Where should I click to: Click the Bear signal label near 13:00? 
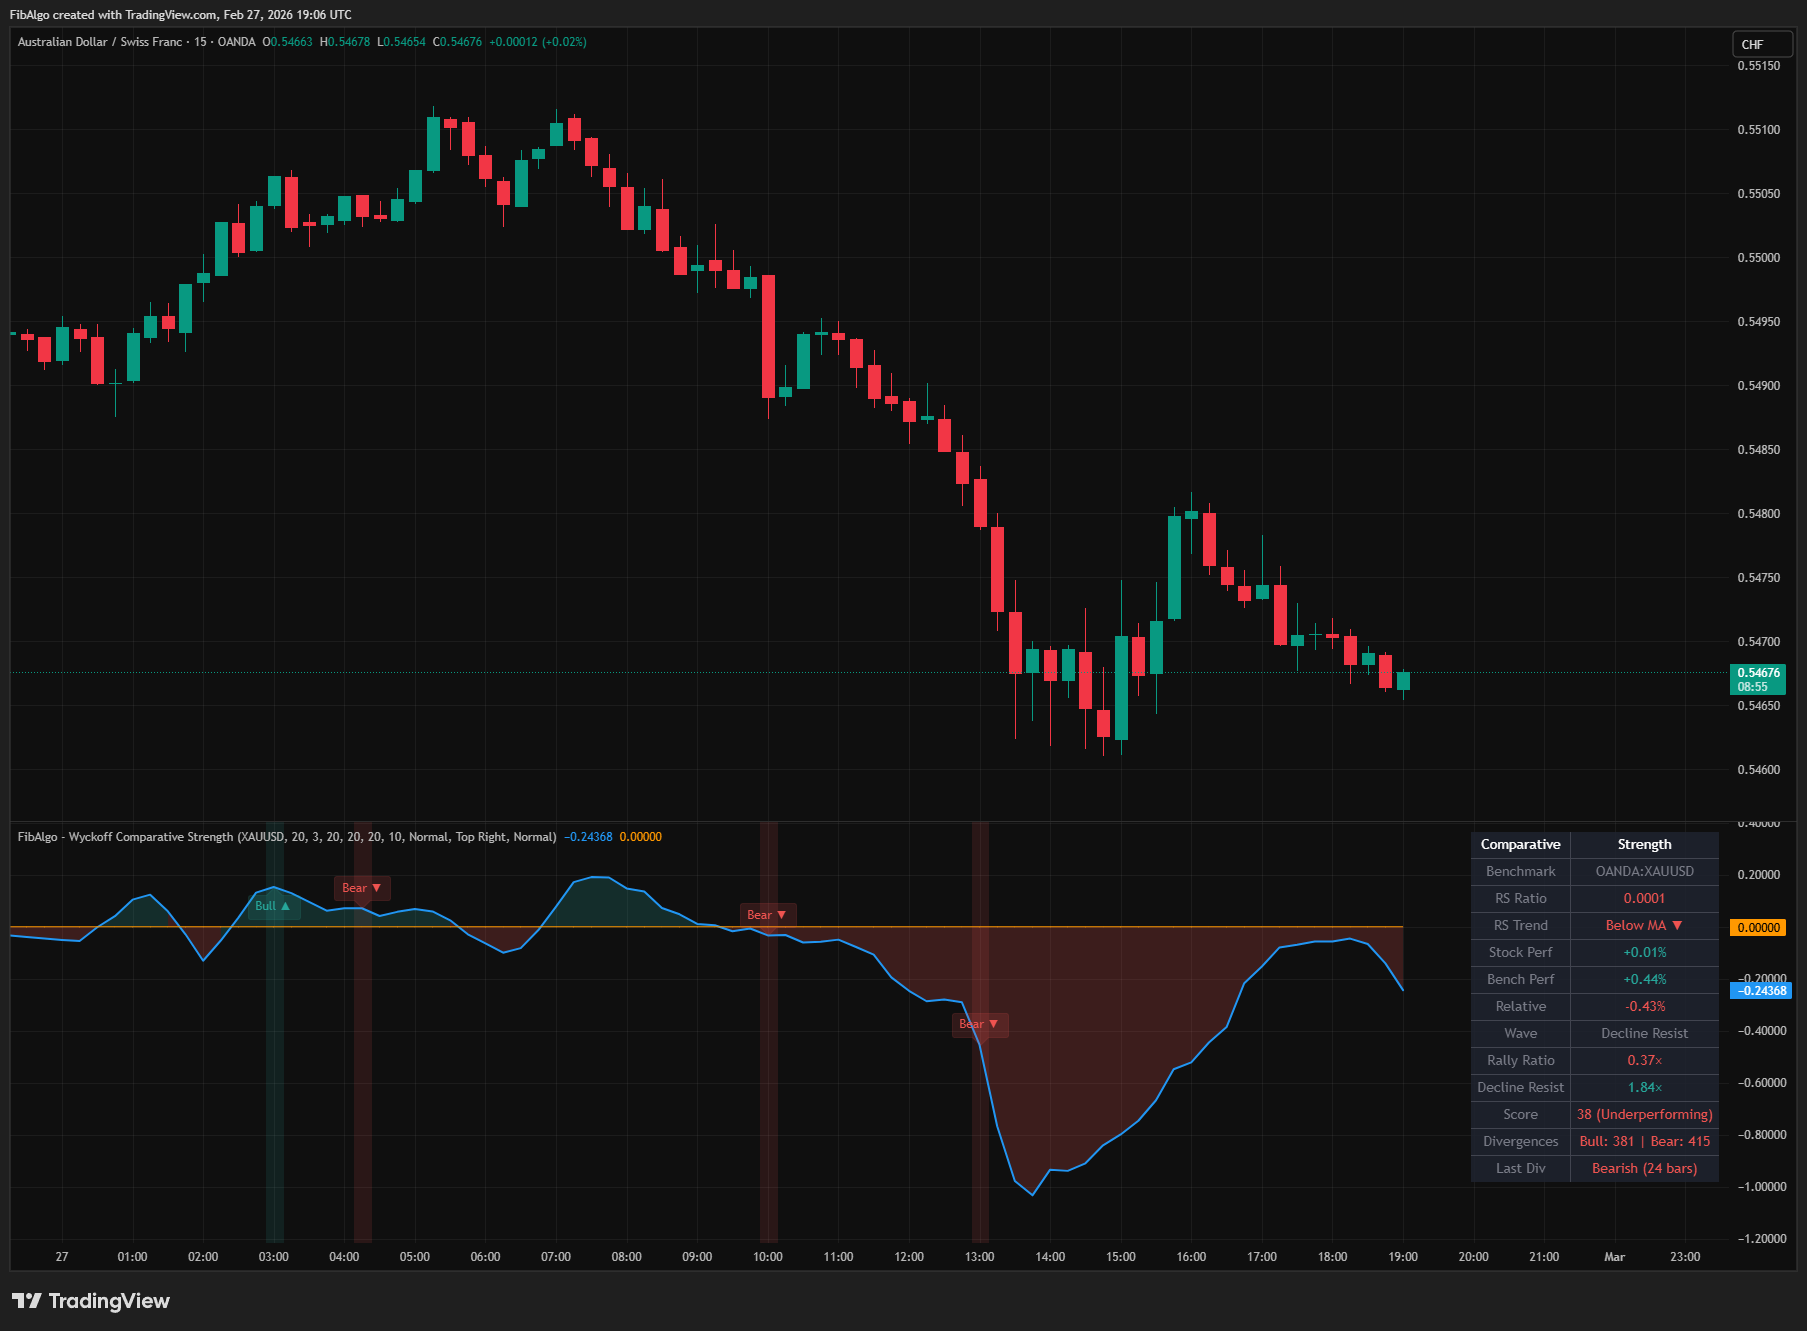coord(978,1024)
